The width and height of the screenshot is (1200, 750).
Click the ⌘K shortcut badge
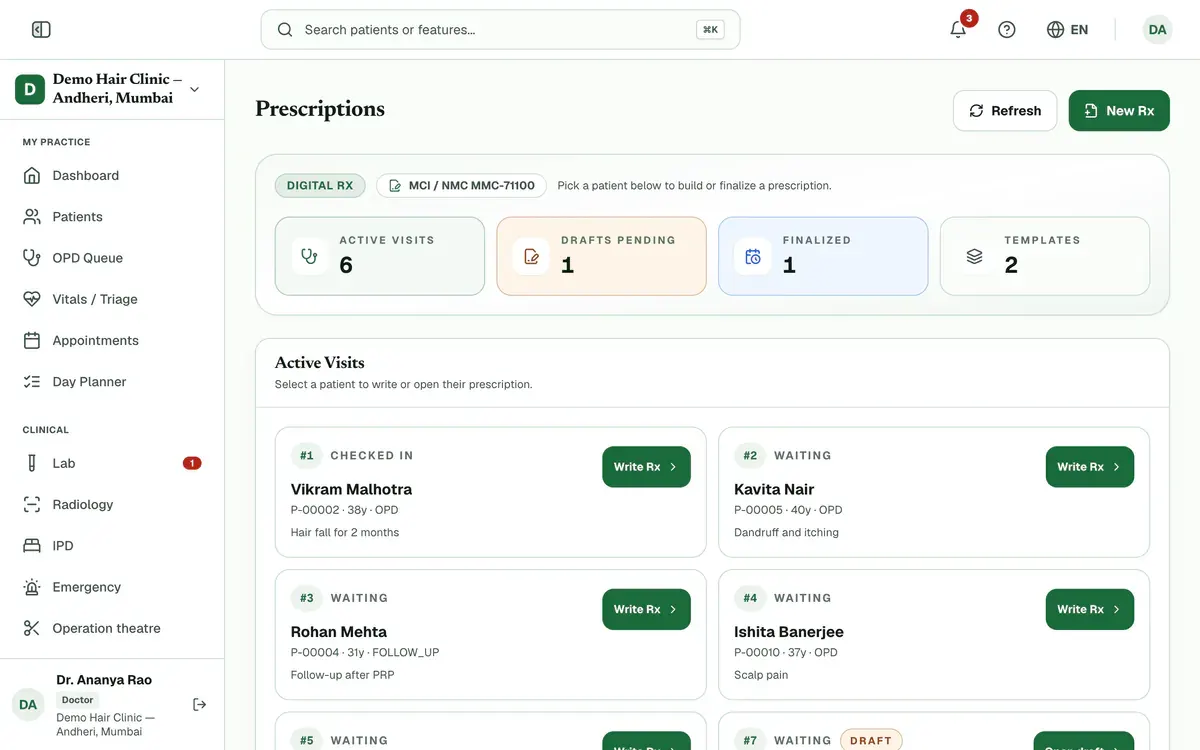coord(710,30)
